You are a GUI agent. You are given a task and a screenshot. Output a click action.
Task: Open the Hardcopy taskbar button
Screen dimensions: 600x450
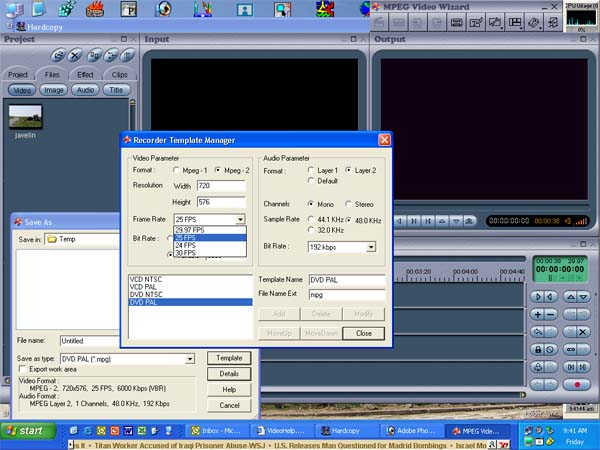tap(346, 431)
